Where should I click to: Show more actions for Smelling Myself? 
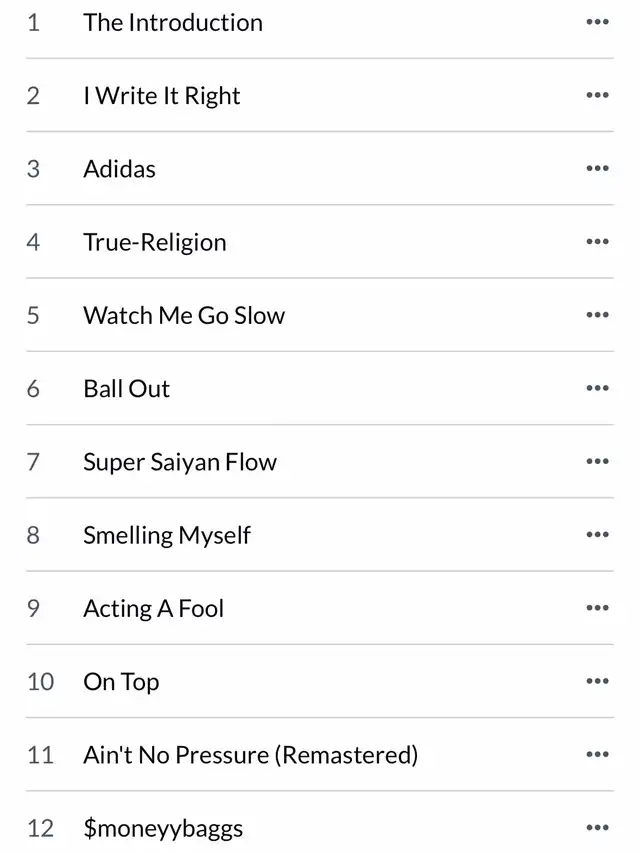(x=597, y=535)
